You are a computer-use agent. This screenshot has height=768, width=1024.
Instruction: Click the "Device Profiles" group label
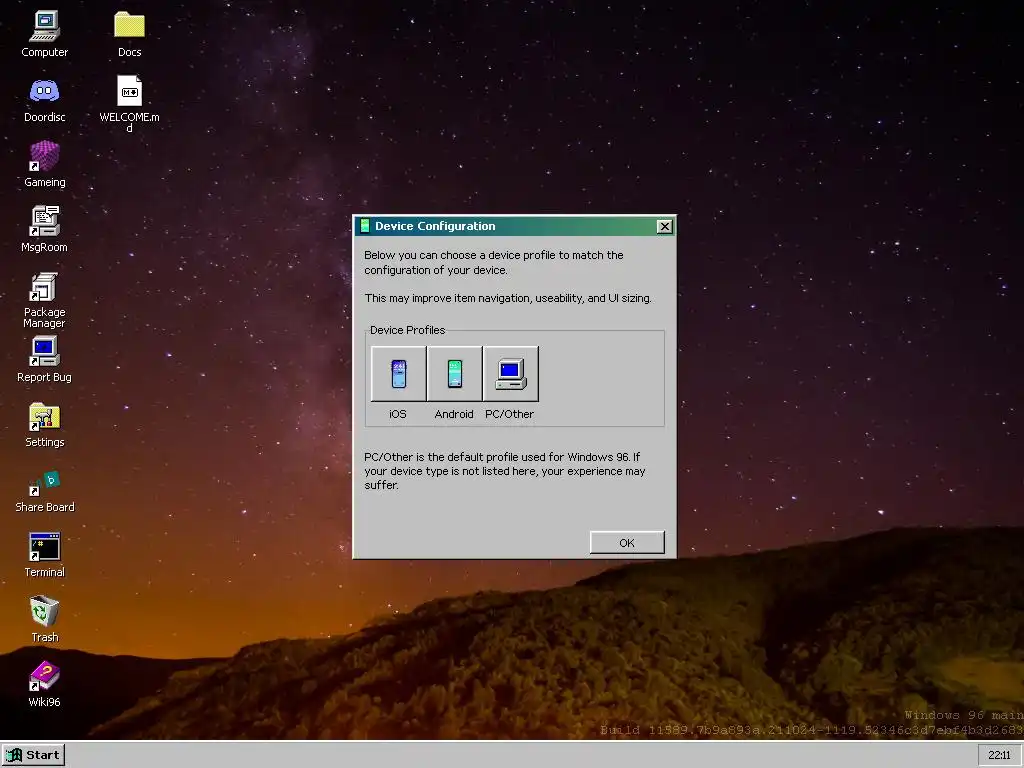(x=408, y=330)
